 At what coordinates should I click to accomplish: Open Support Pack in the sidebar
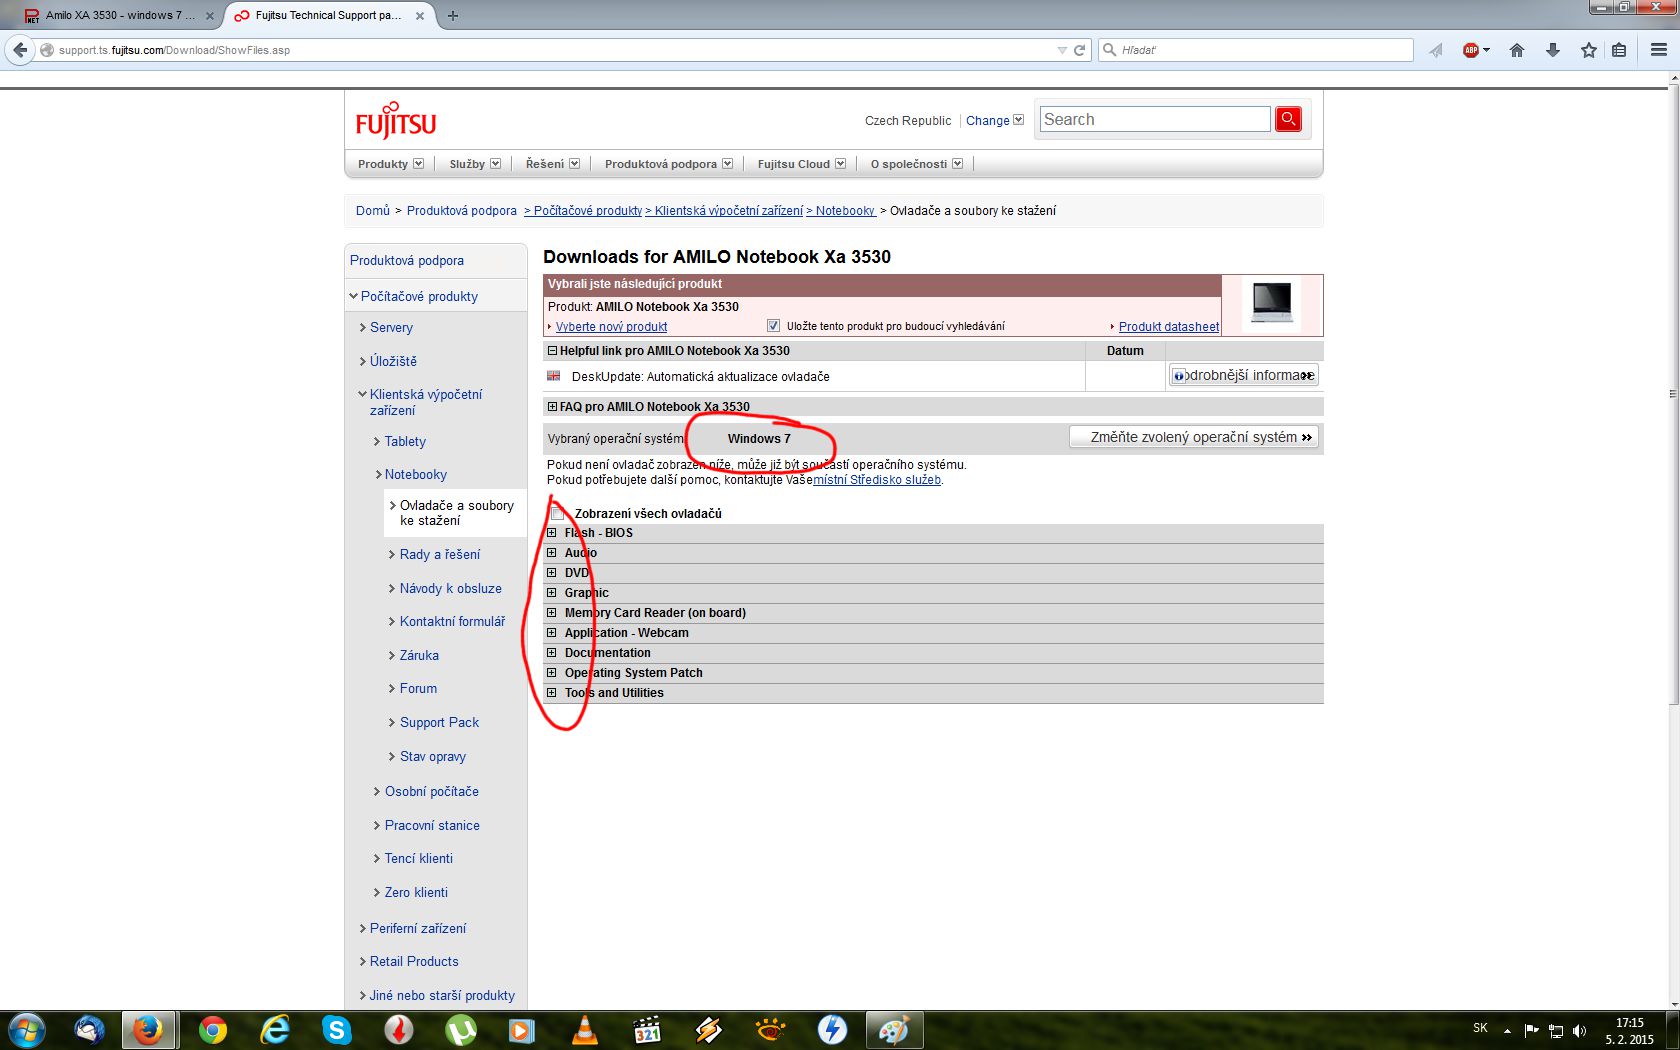coord(439,723)
